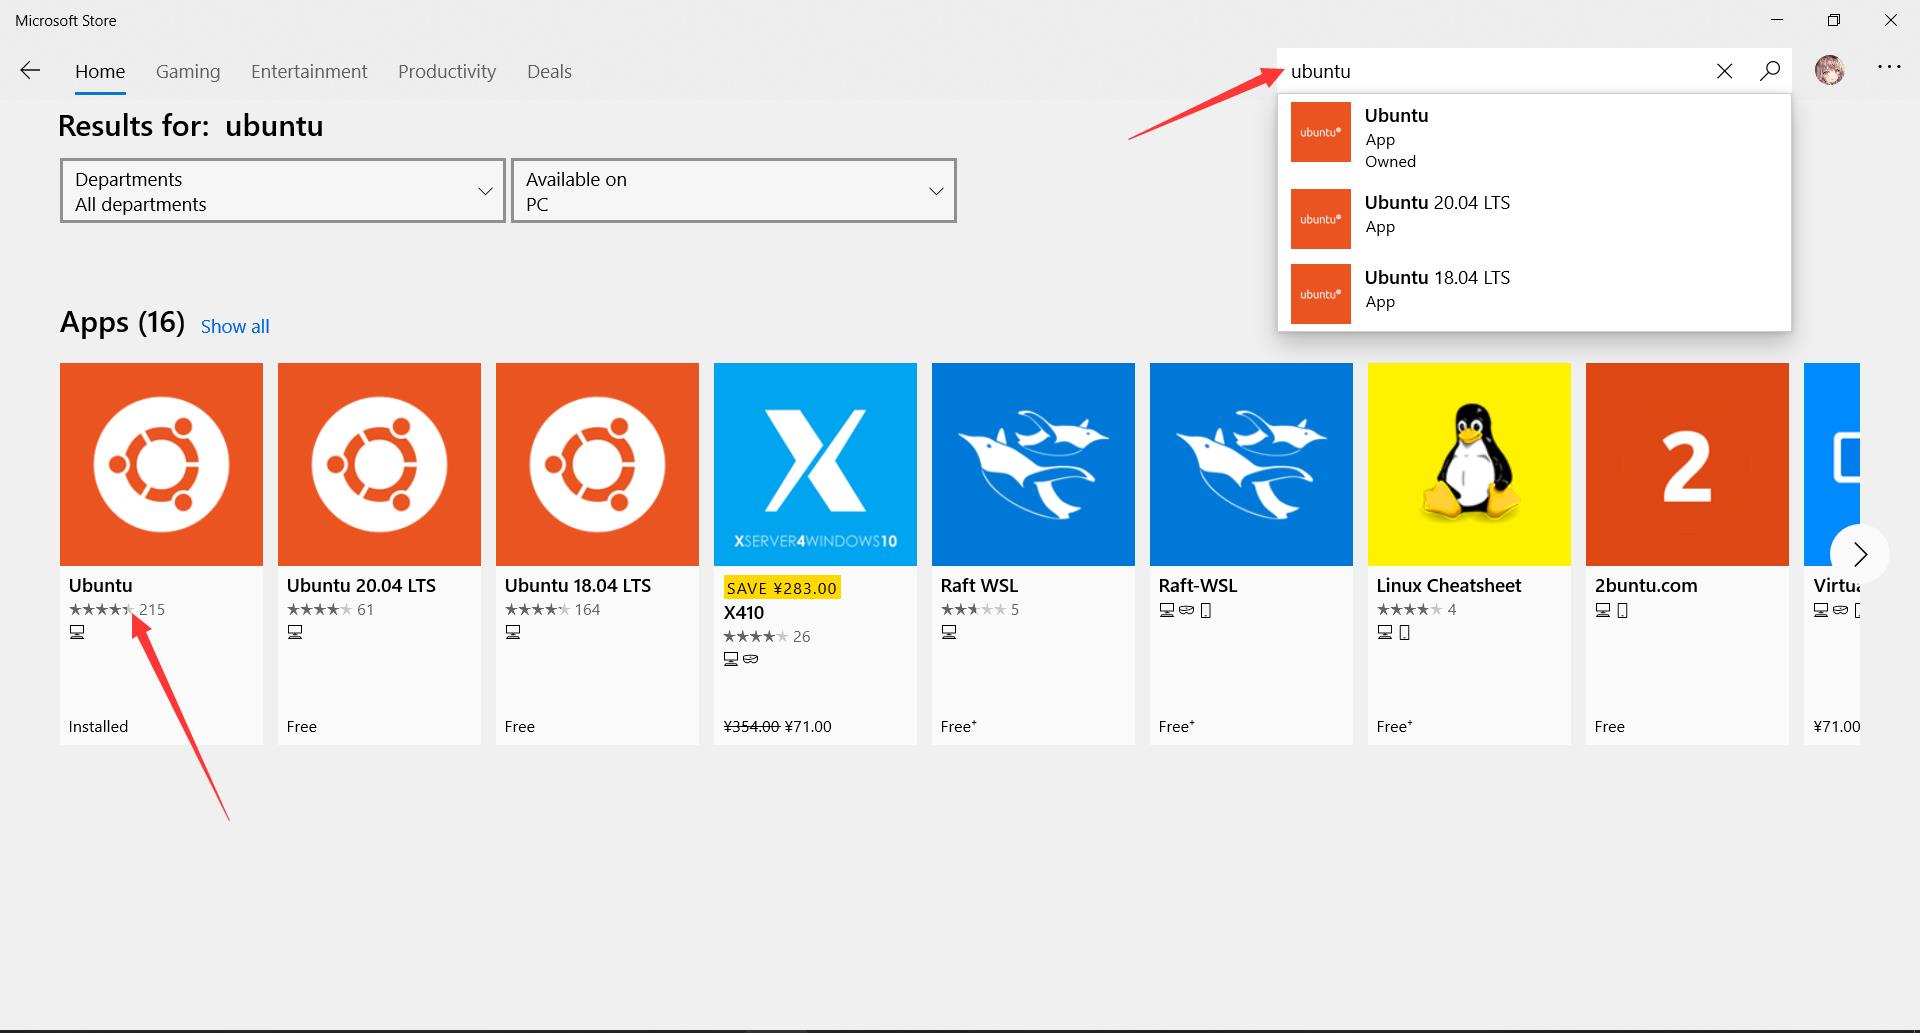Open Ubuntu 18.04 LTS tile image
1920x1033 pixels.
point(597,464)
